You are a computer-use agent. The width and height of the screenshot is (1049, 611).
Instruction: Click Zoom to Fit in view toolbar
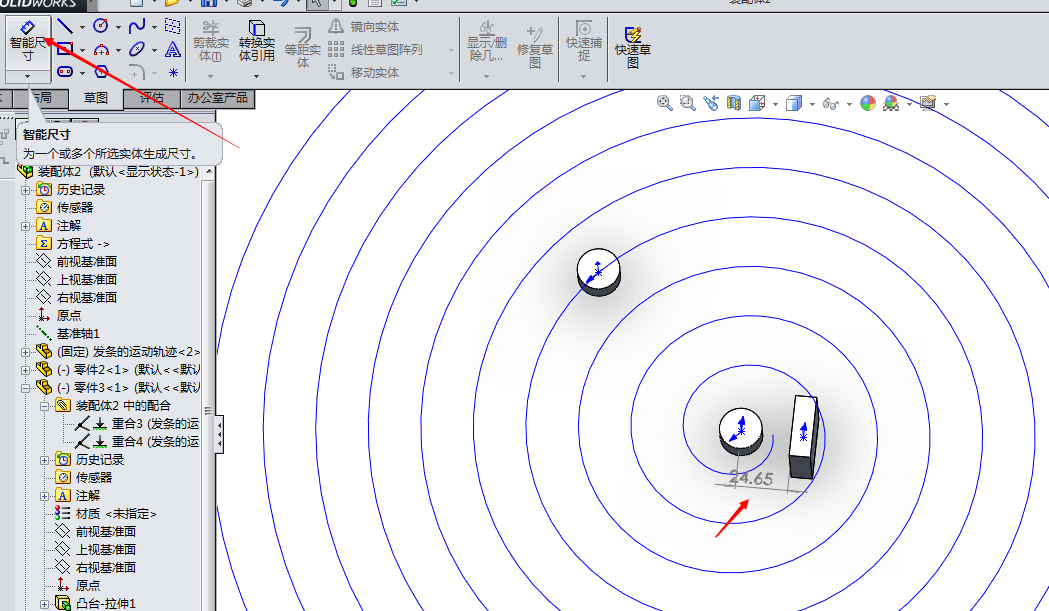pos(664,103)
